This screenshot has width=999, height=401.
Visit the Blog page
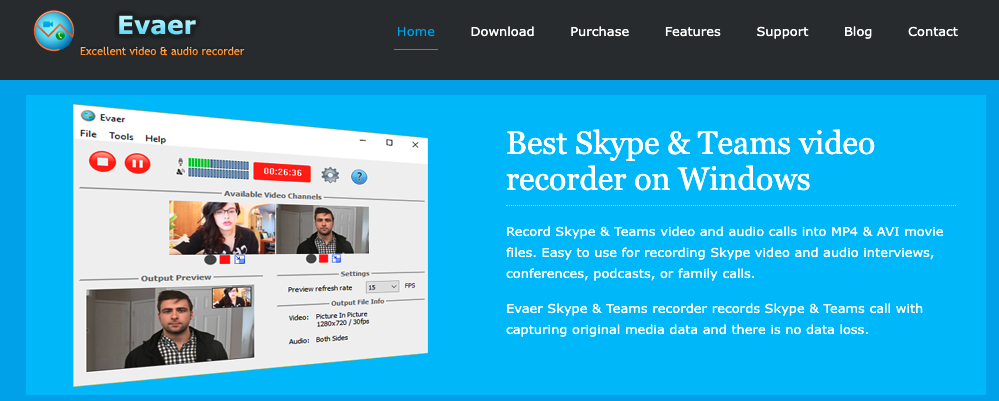tap(858, 31)
